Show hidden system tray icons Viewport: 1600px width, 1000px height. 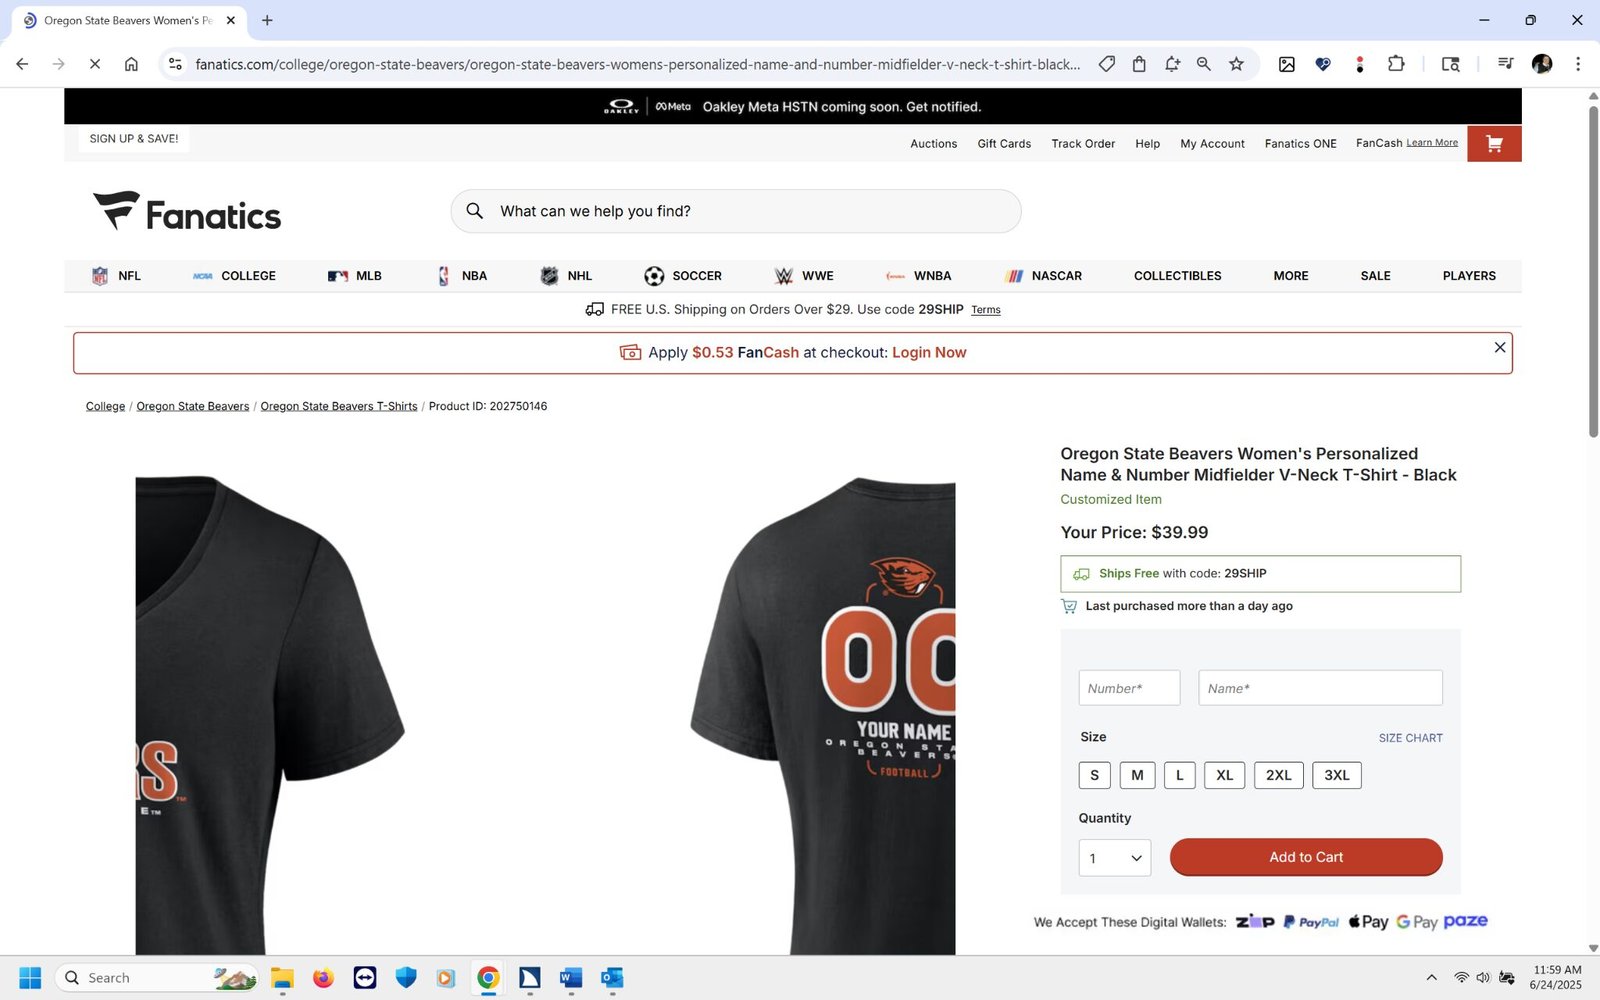coord(1431,977)
